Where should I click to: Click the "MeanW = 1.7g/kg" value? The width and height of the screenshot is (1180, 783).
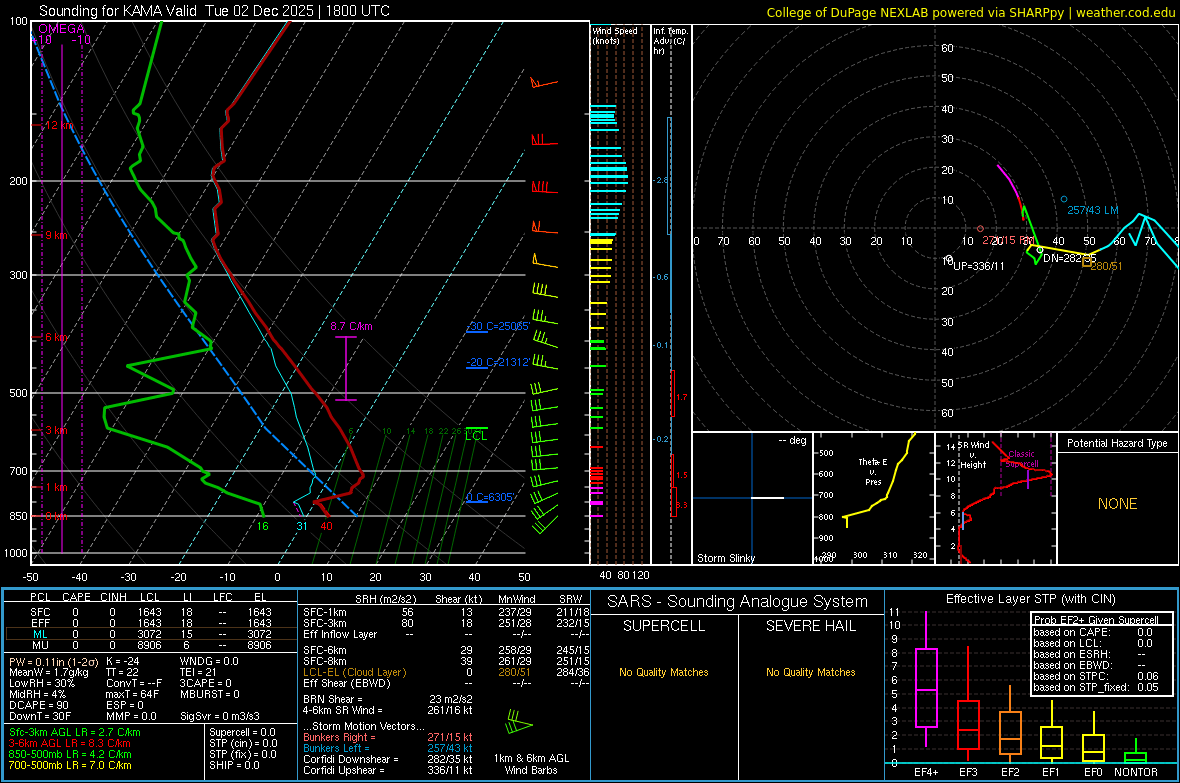pos(48,672)
